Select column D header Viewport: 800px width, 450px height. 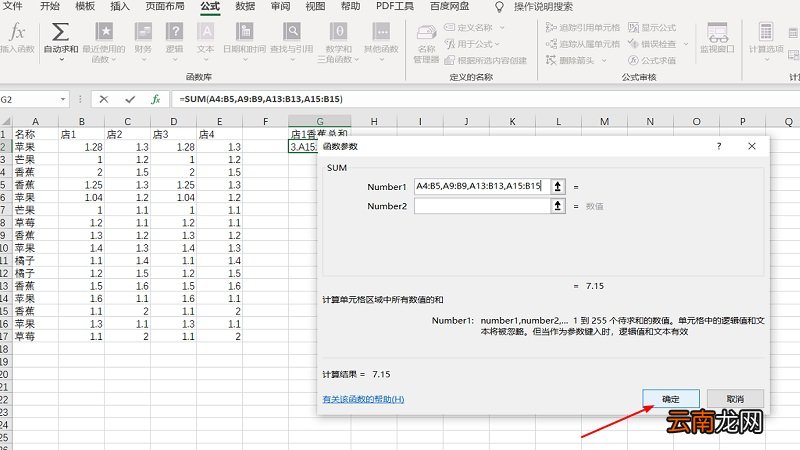173,121
